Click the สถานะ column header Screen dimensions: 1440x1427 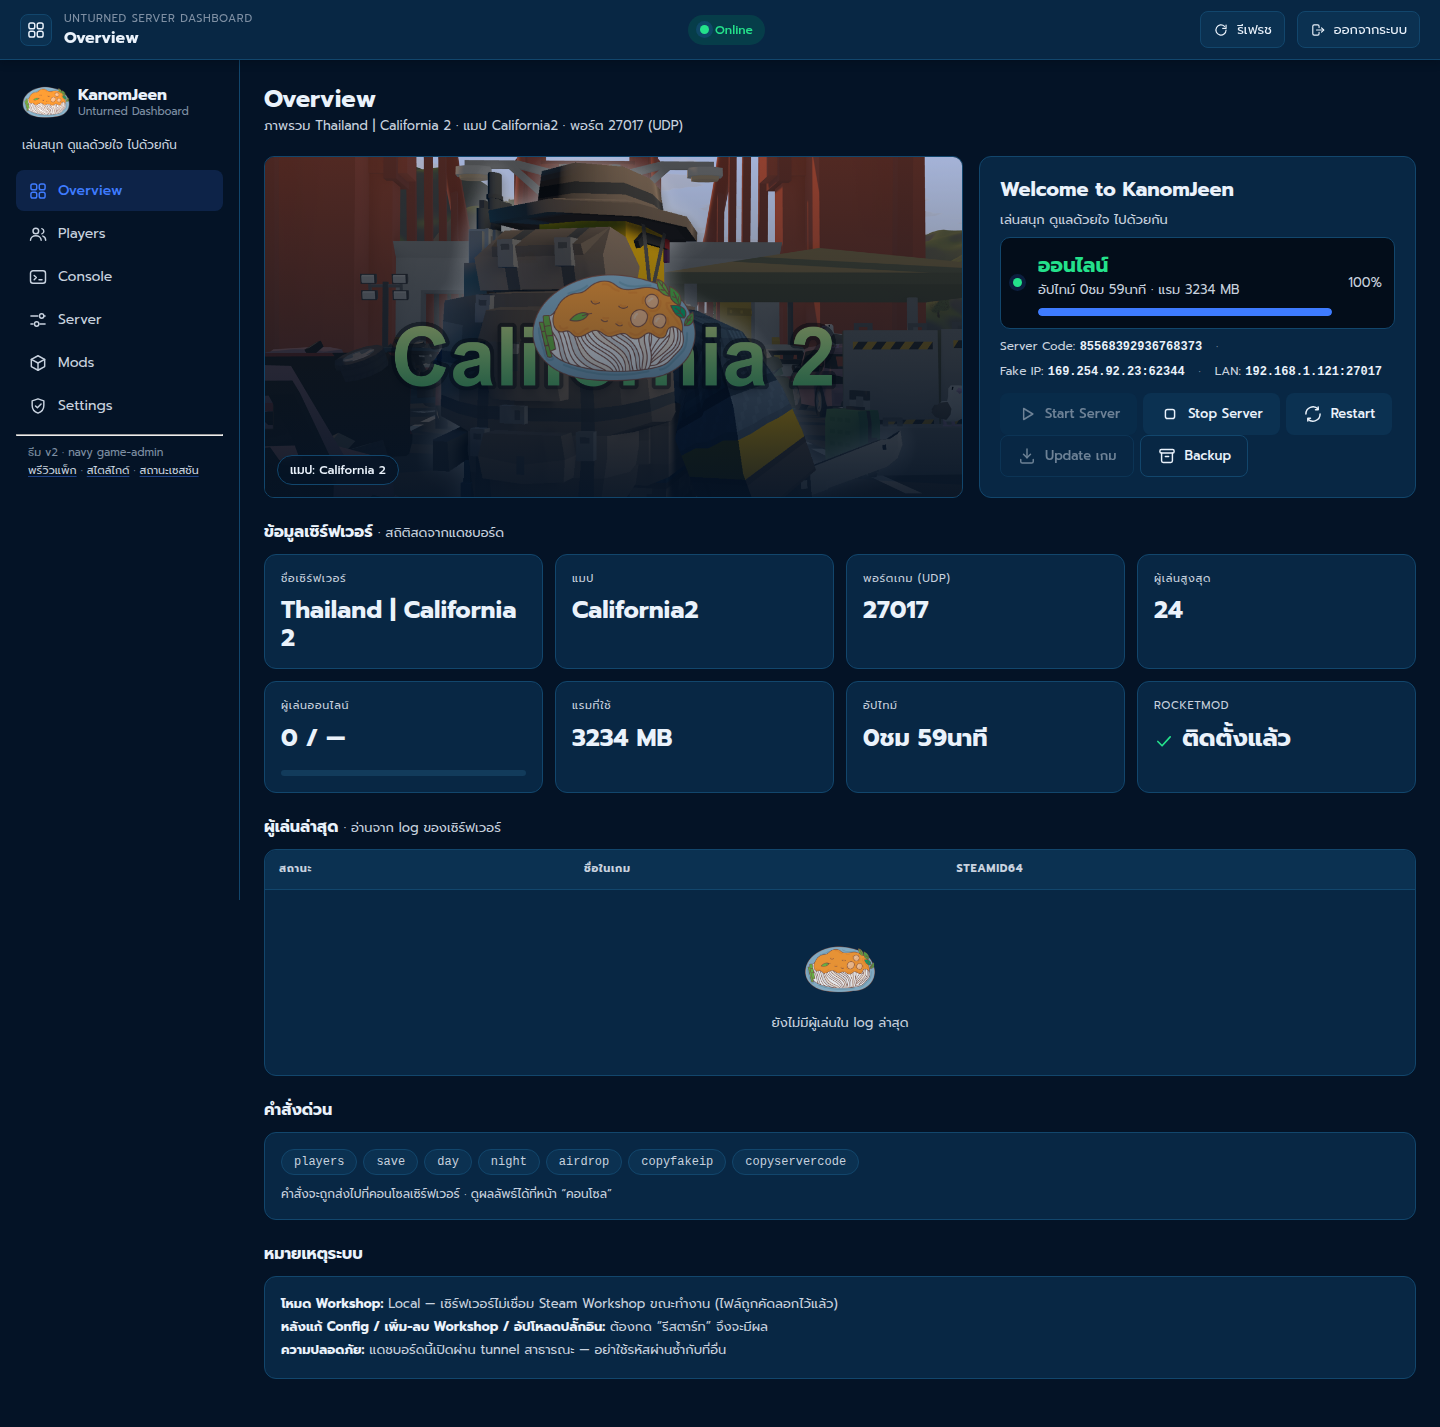pos(295,868)
